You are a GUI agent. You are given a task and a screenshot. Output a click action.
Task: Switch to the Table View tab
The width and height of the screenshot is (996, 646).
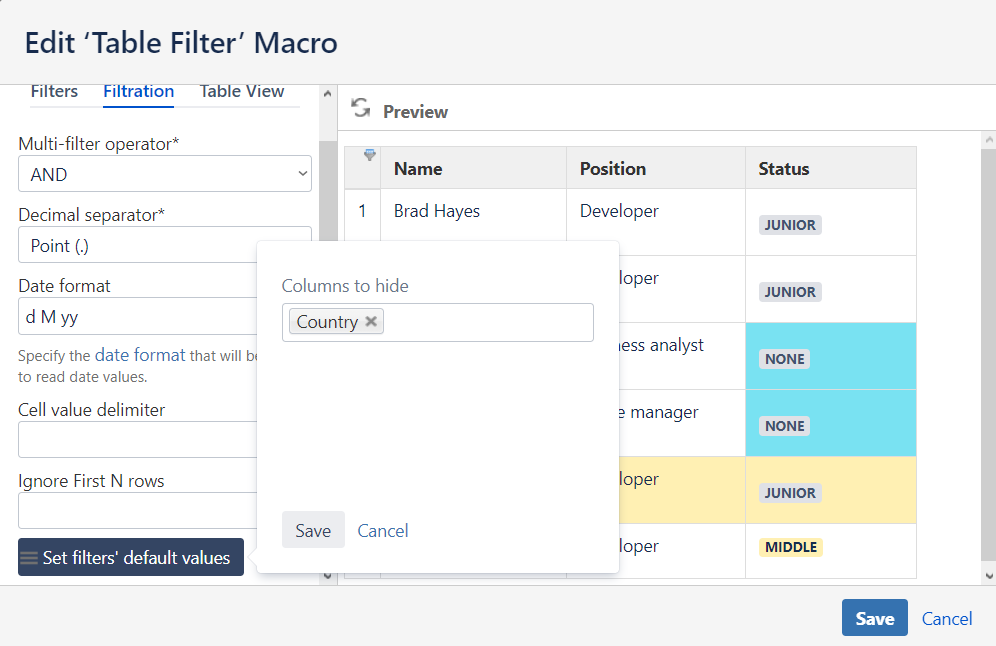pos(242,91)
